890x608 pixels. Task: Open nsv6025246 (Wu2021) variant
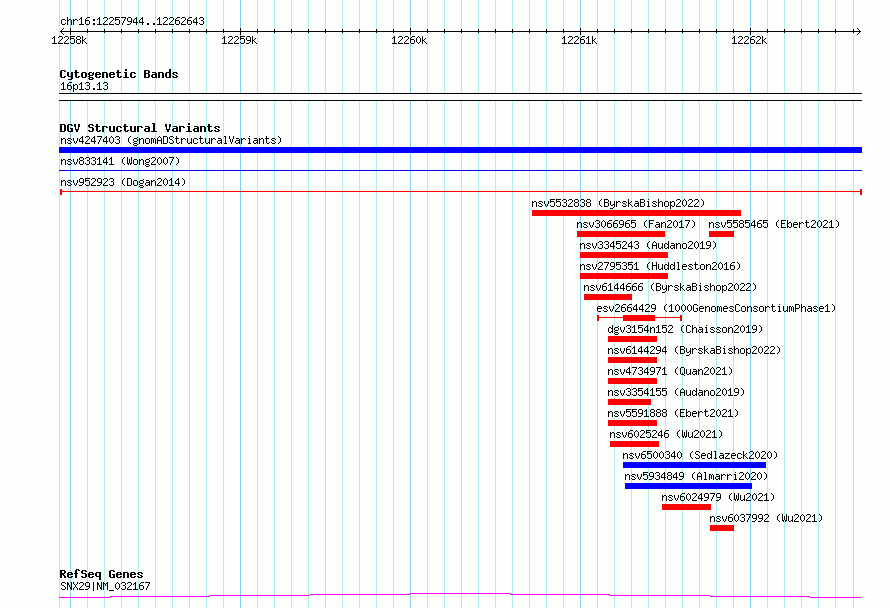tap(666, 434)
